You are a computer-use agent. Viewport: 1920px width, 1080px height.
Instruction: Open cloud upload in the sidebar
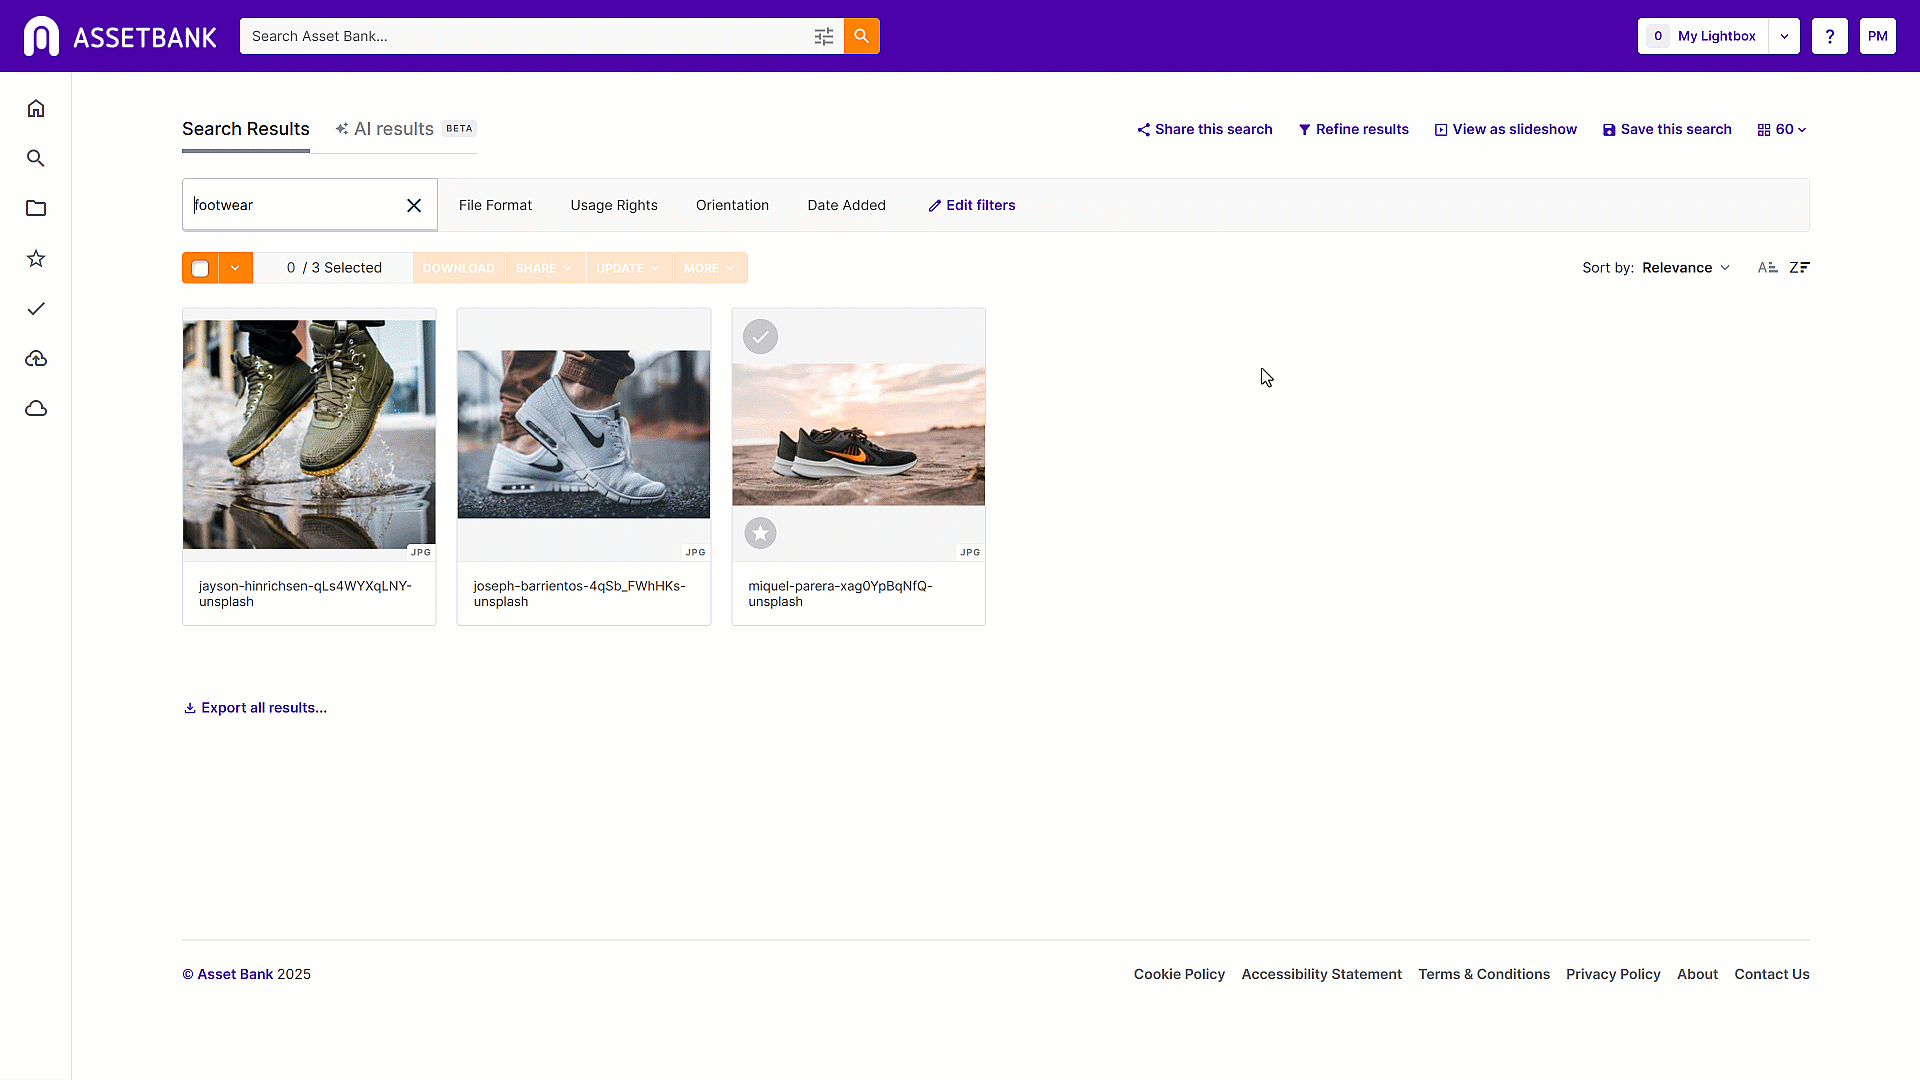pos(36,358)
